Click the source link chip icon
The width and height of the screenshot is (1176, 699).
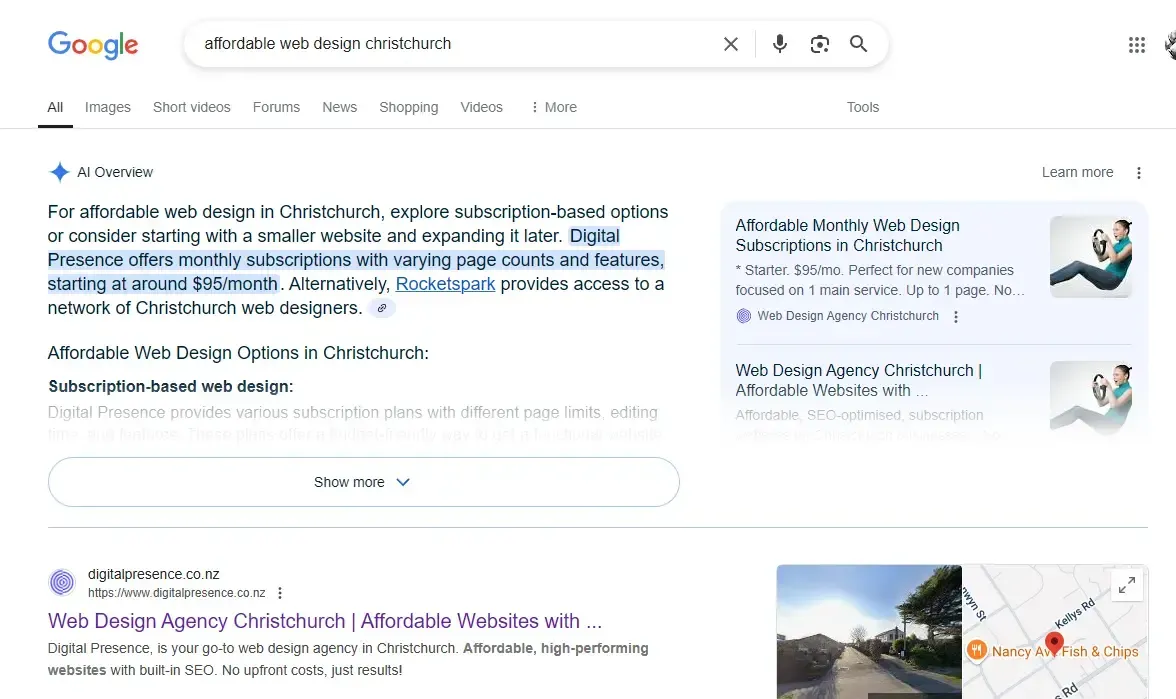click(382, 308)
